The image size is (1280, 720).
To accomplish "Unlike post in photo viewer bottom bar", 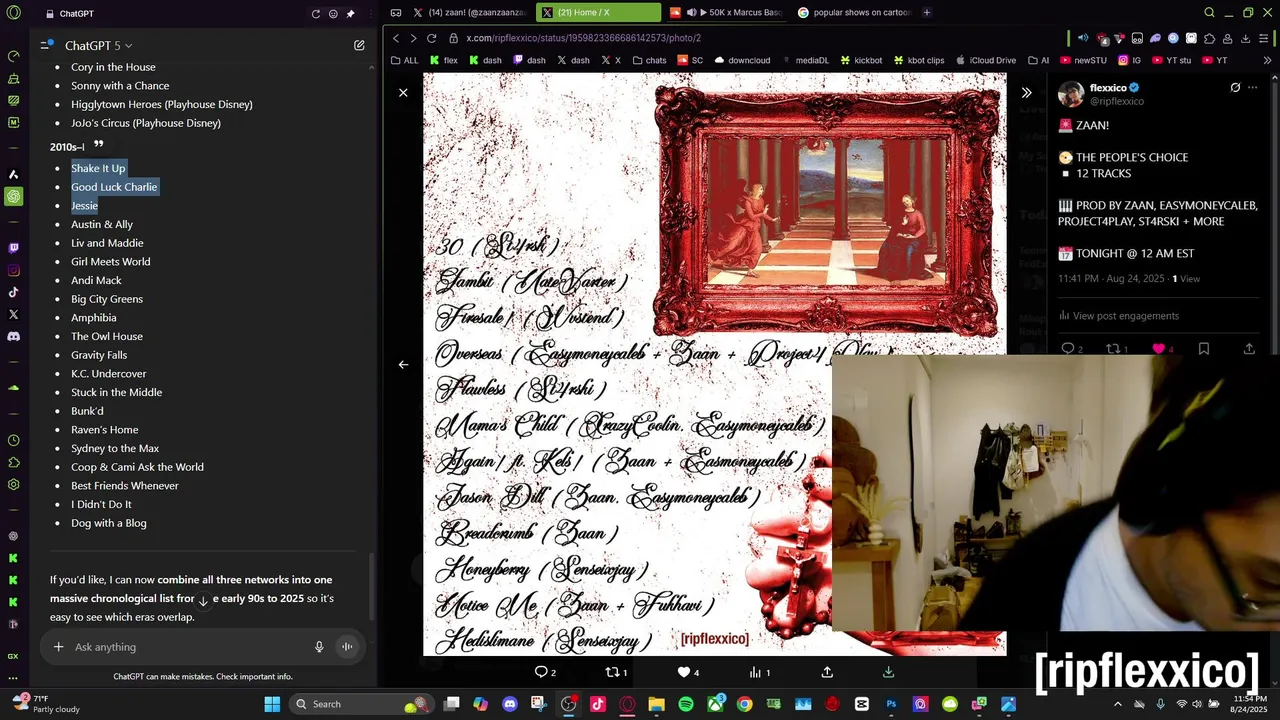I will (688, 672).
